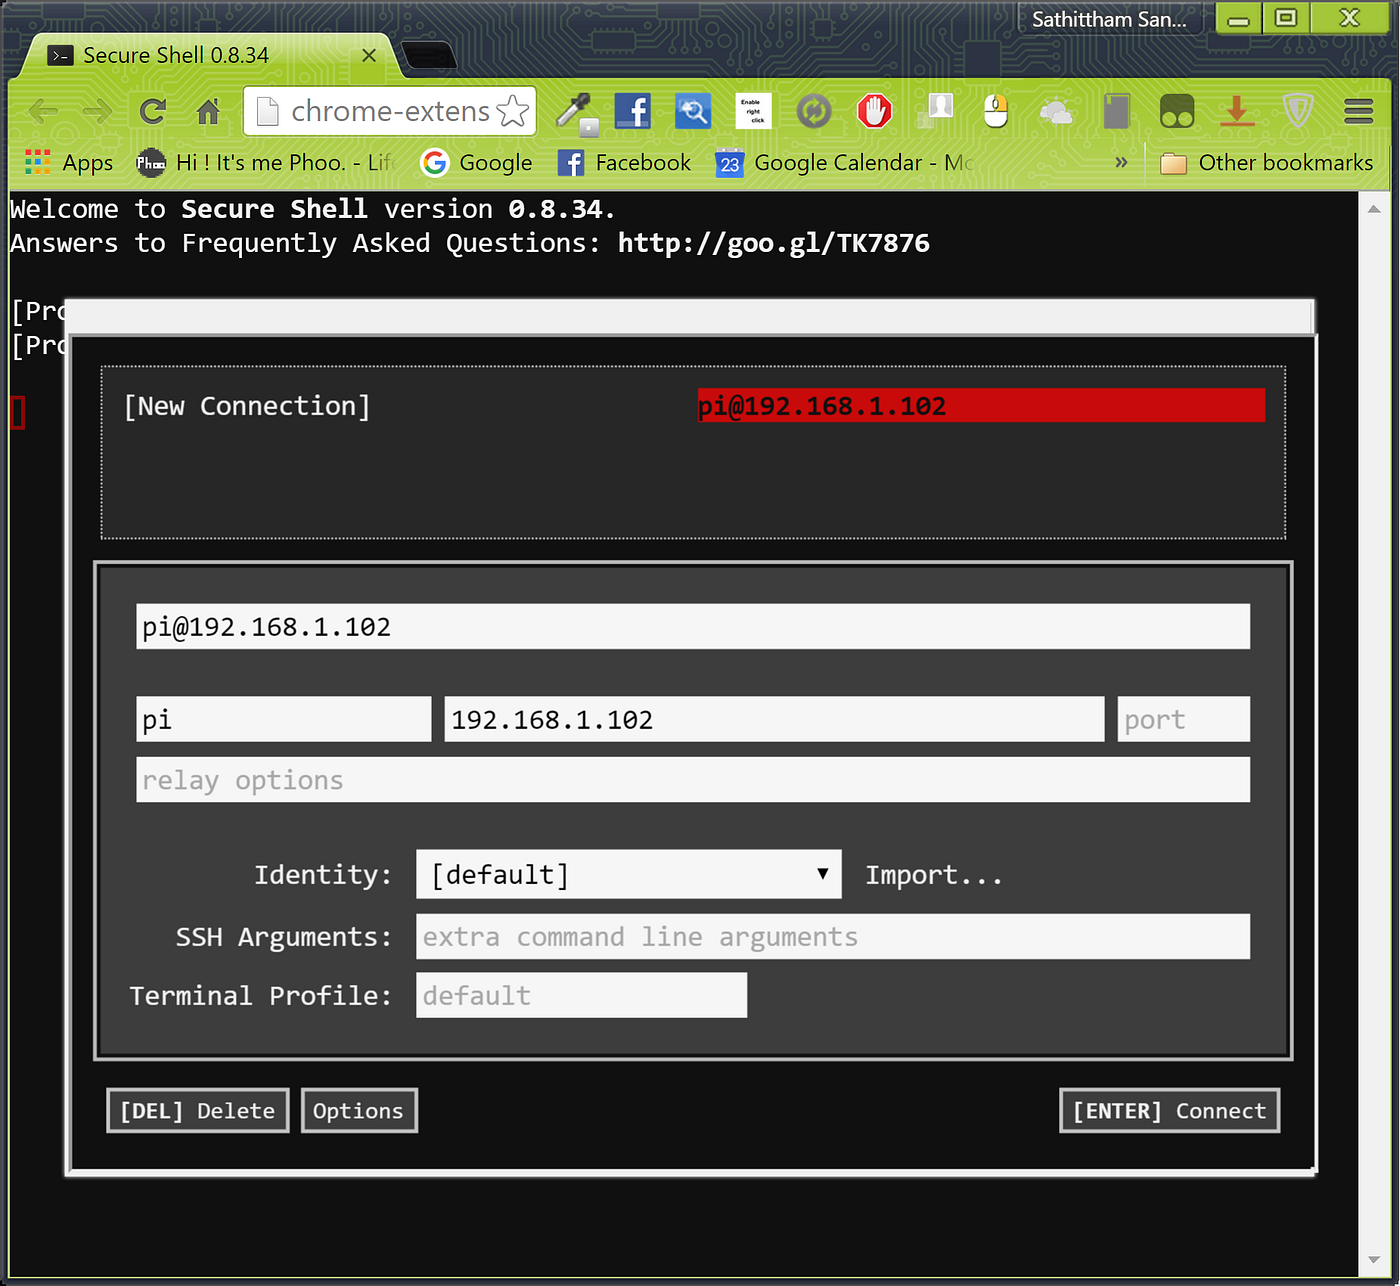This screenshot has width=1400, height=1286.
Task: Open the mouse gestures extension icon
Action: pos(996,111)
